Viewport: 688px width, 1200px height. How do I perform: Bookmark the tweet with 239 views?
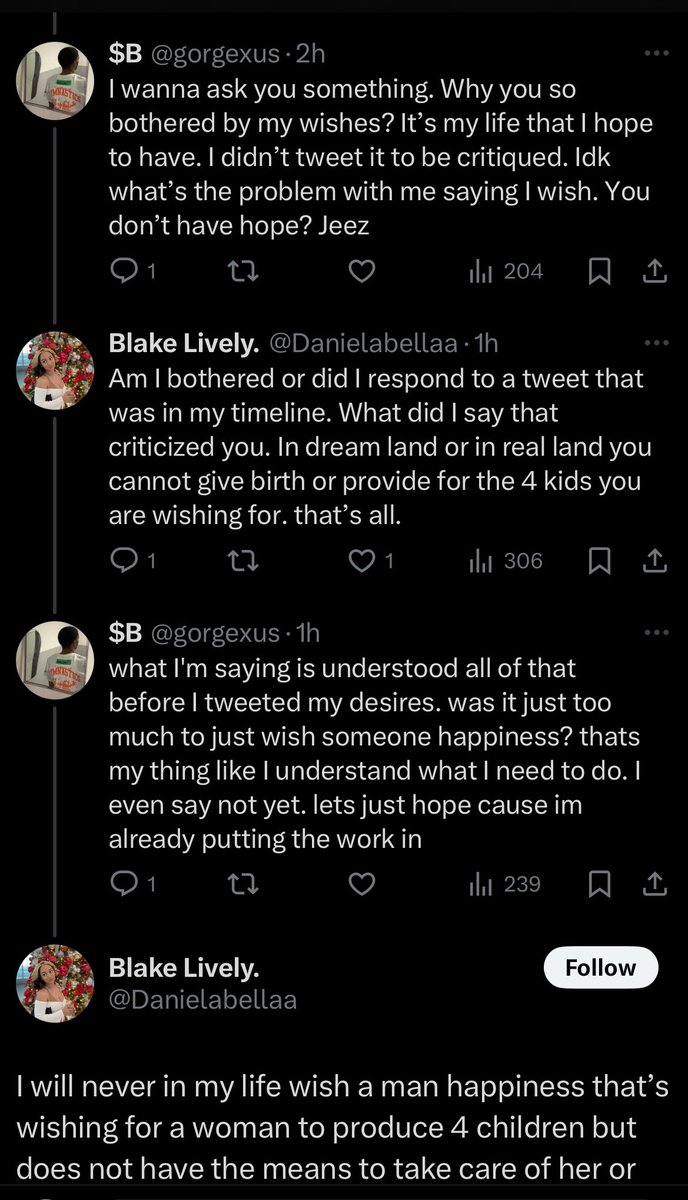pyautogui.click(x=599, y=884)
